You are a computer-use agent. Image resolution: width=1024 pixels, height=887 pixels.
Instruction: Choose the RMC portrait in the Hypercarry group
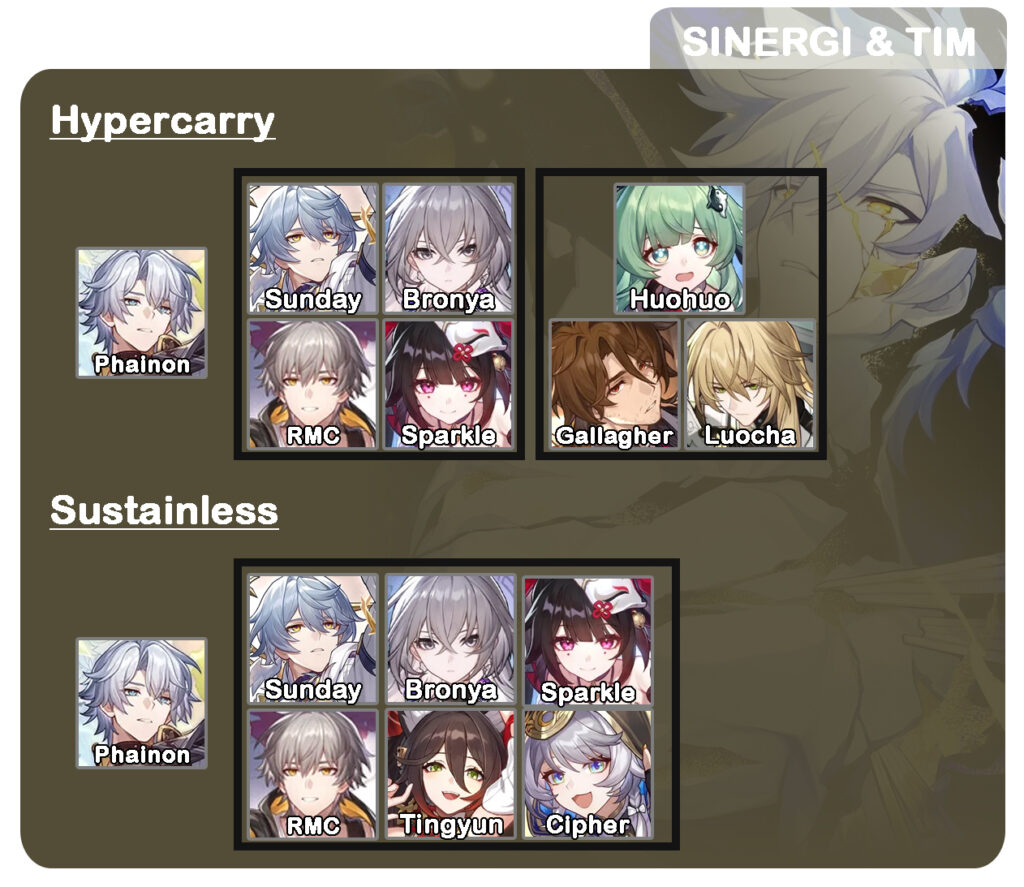(x=313, y=384)
